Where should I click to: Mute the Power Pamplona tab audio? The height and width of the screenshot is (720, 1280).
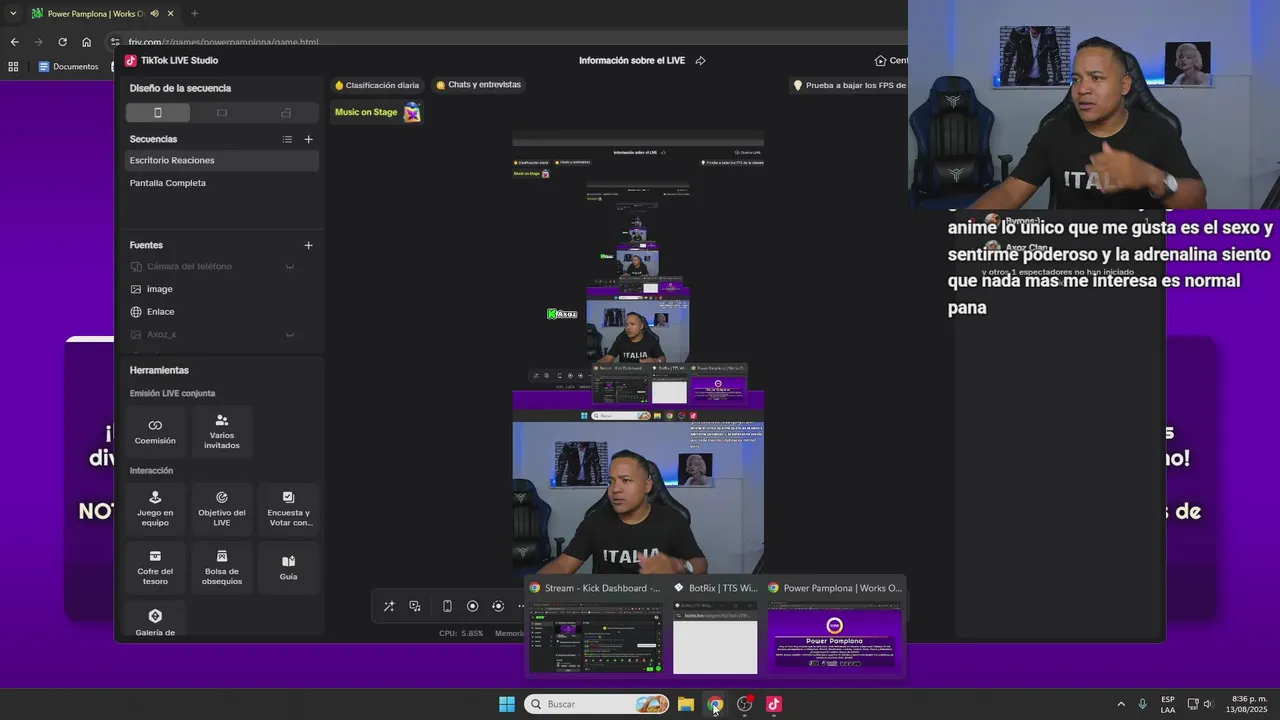coord(154,14)
